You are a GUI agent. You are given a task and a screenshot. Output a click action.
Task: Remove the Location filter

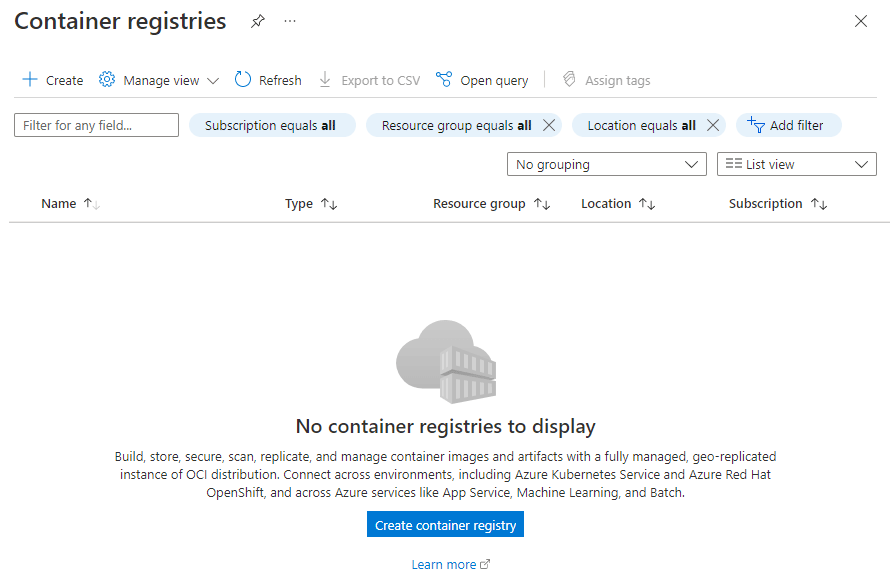[x=713, y=125]
